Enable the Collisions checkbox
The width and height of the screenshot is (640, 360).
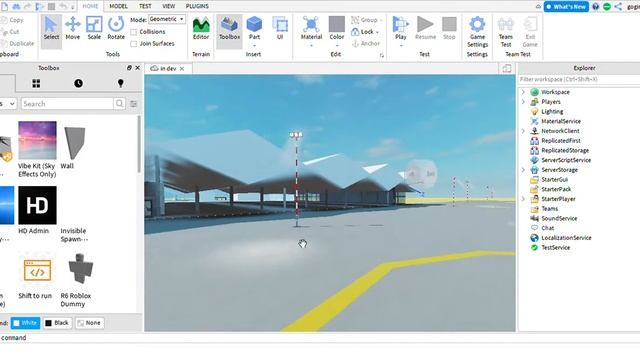pyautogui.click(x=133, y=32)
